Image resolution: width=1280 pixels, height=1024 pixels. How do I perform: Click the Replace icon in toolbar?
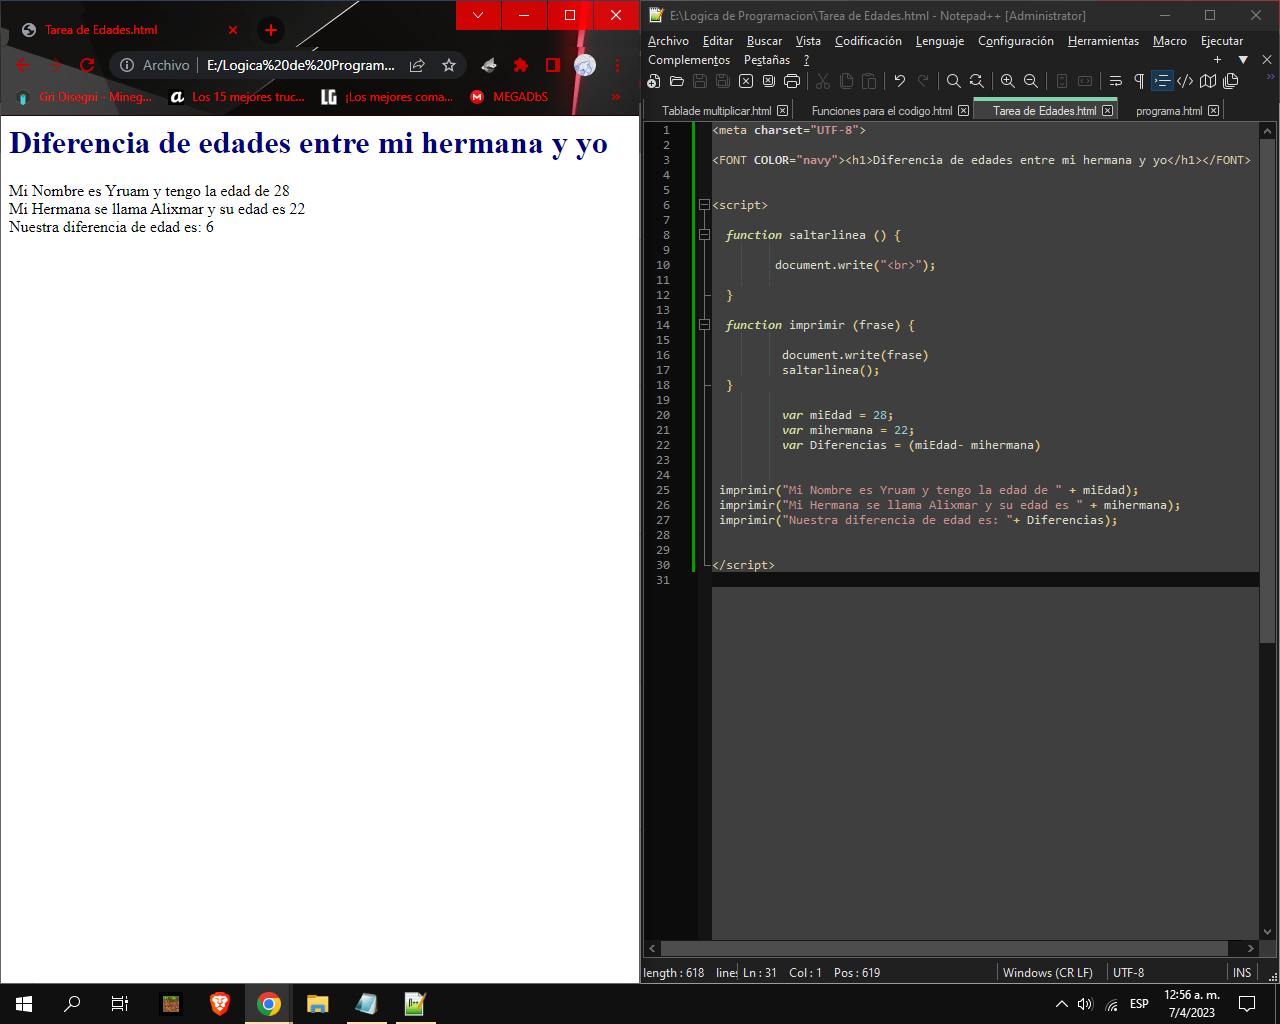(x=977, y=81)
